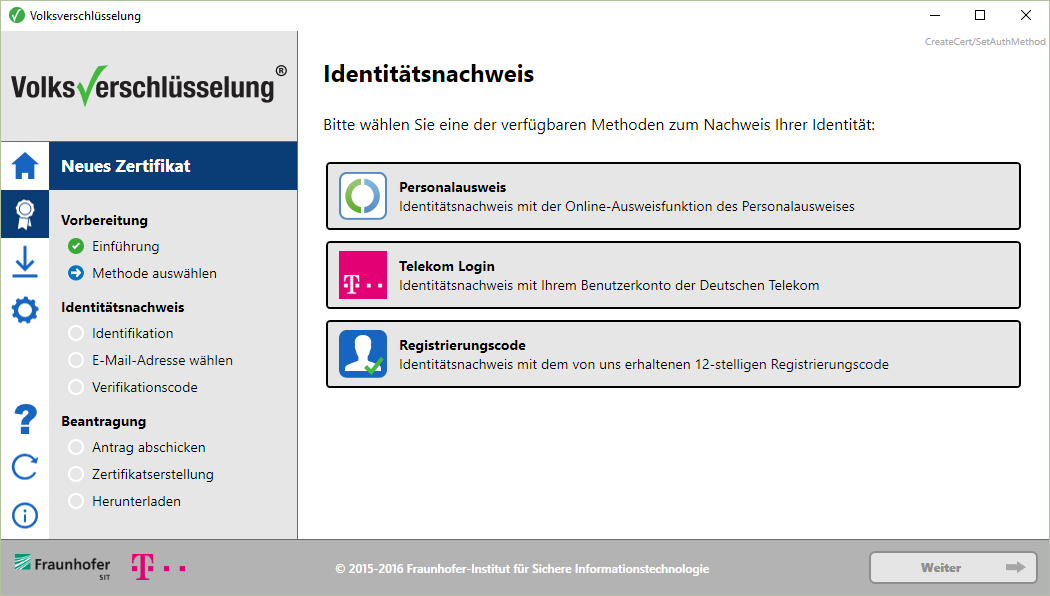This screenshot has height=596, width=1050.
Task: Select the Identifikation step
Action: [x=132, y=333]
